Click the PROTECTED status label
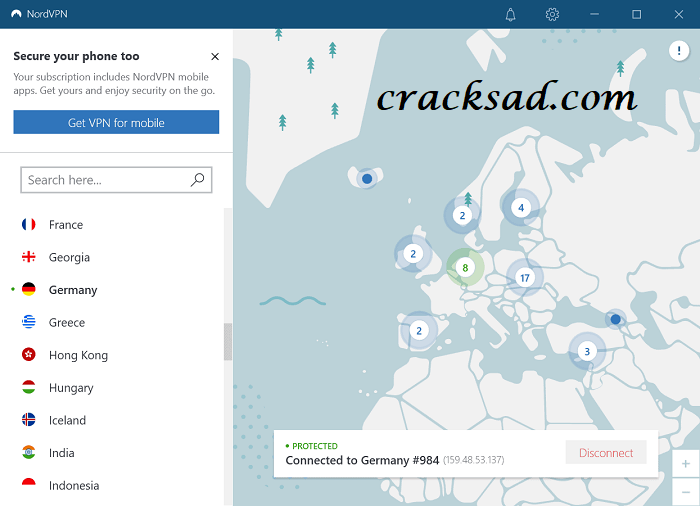 point(315,446)
